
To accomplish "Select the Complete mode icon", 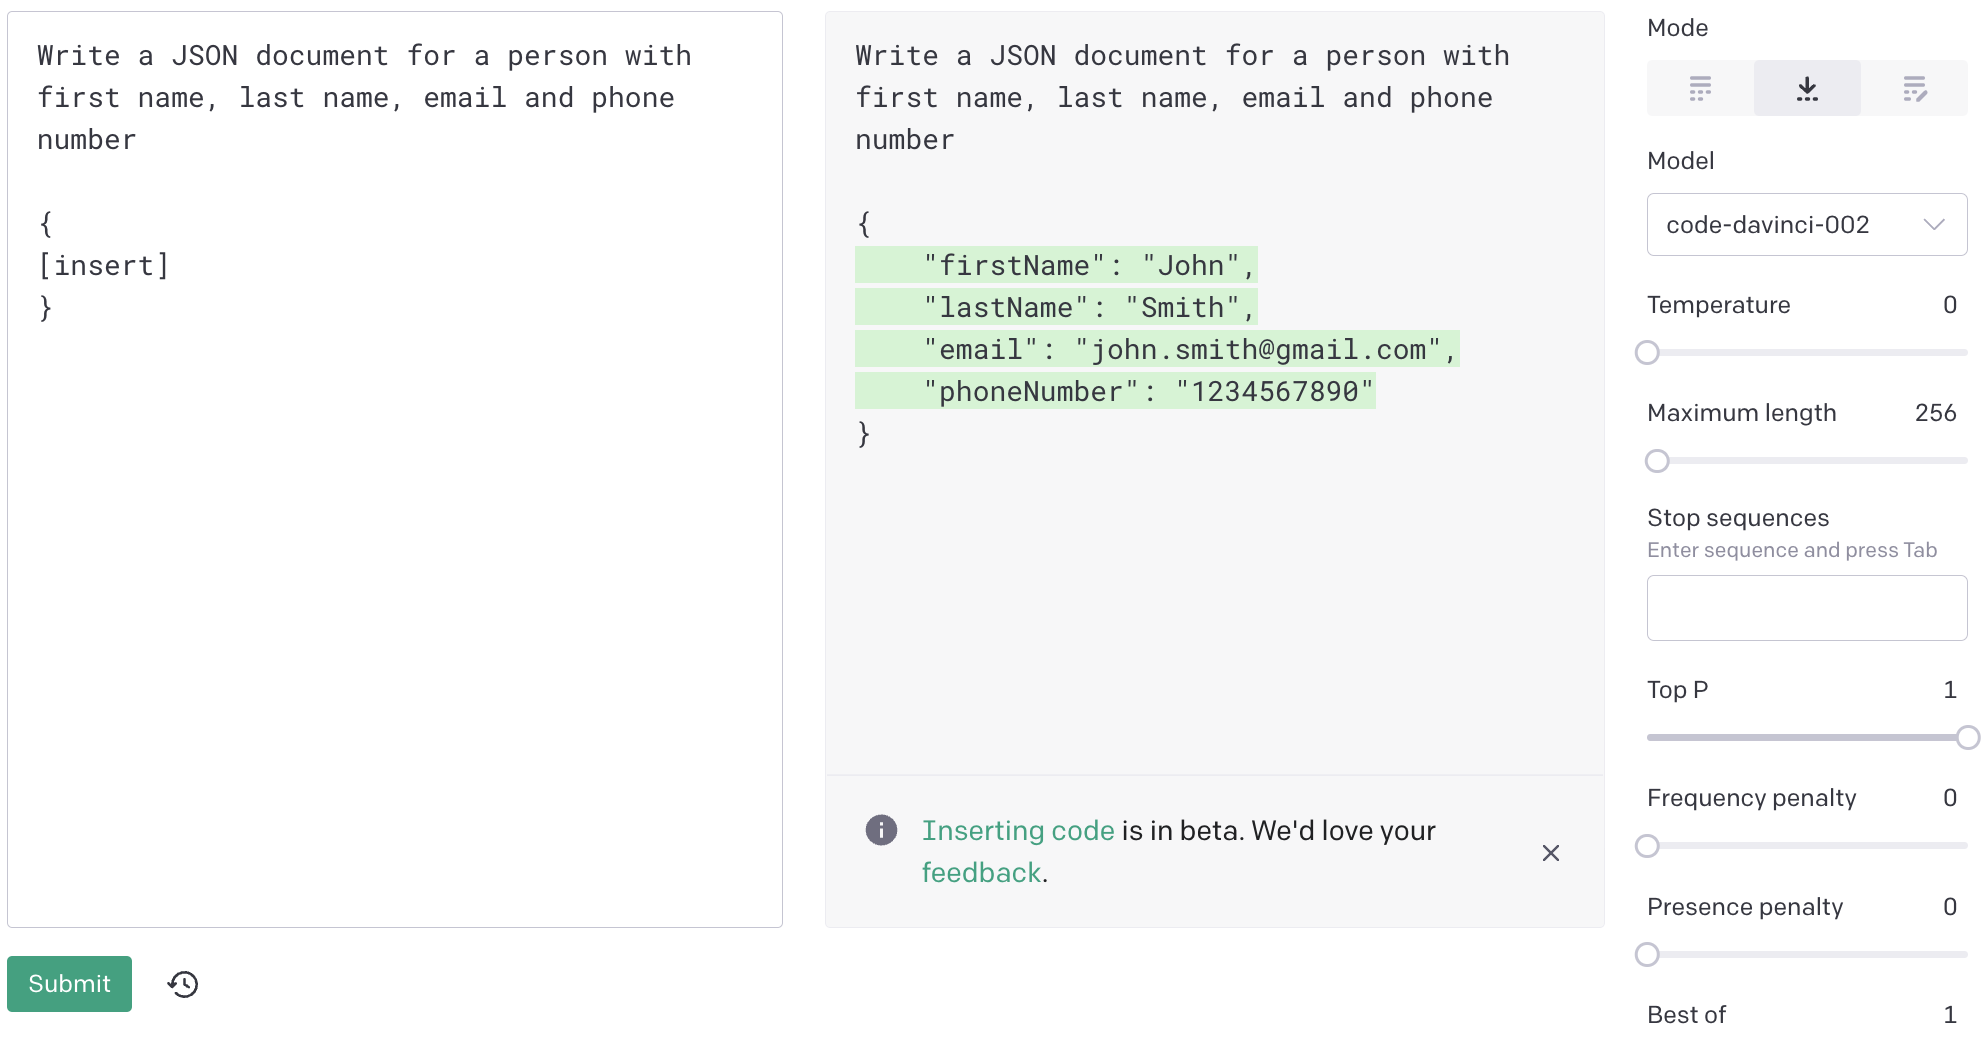I will click(1700, 88).
